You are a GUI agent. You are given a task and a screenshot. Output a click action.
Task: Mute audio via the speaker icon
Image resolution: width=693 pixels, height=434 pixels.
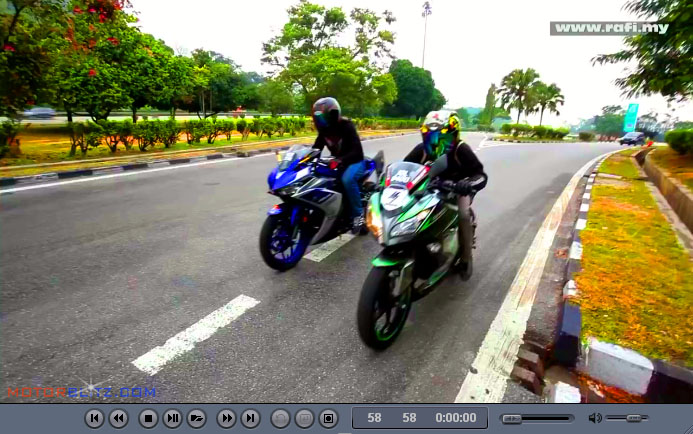pos(595,418)
